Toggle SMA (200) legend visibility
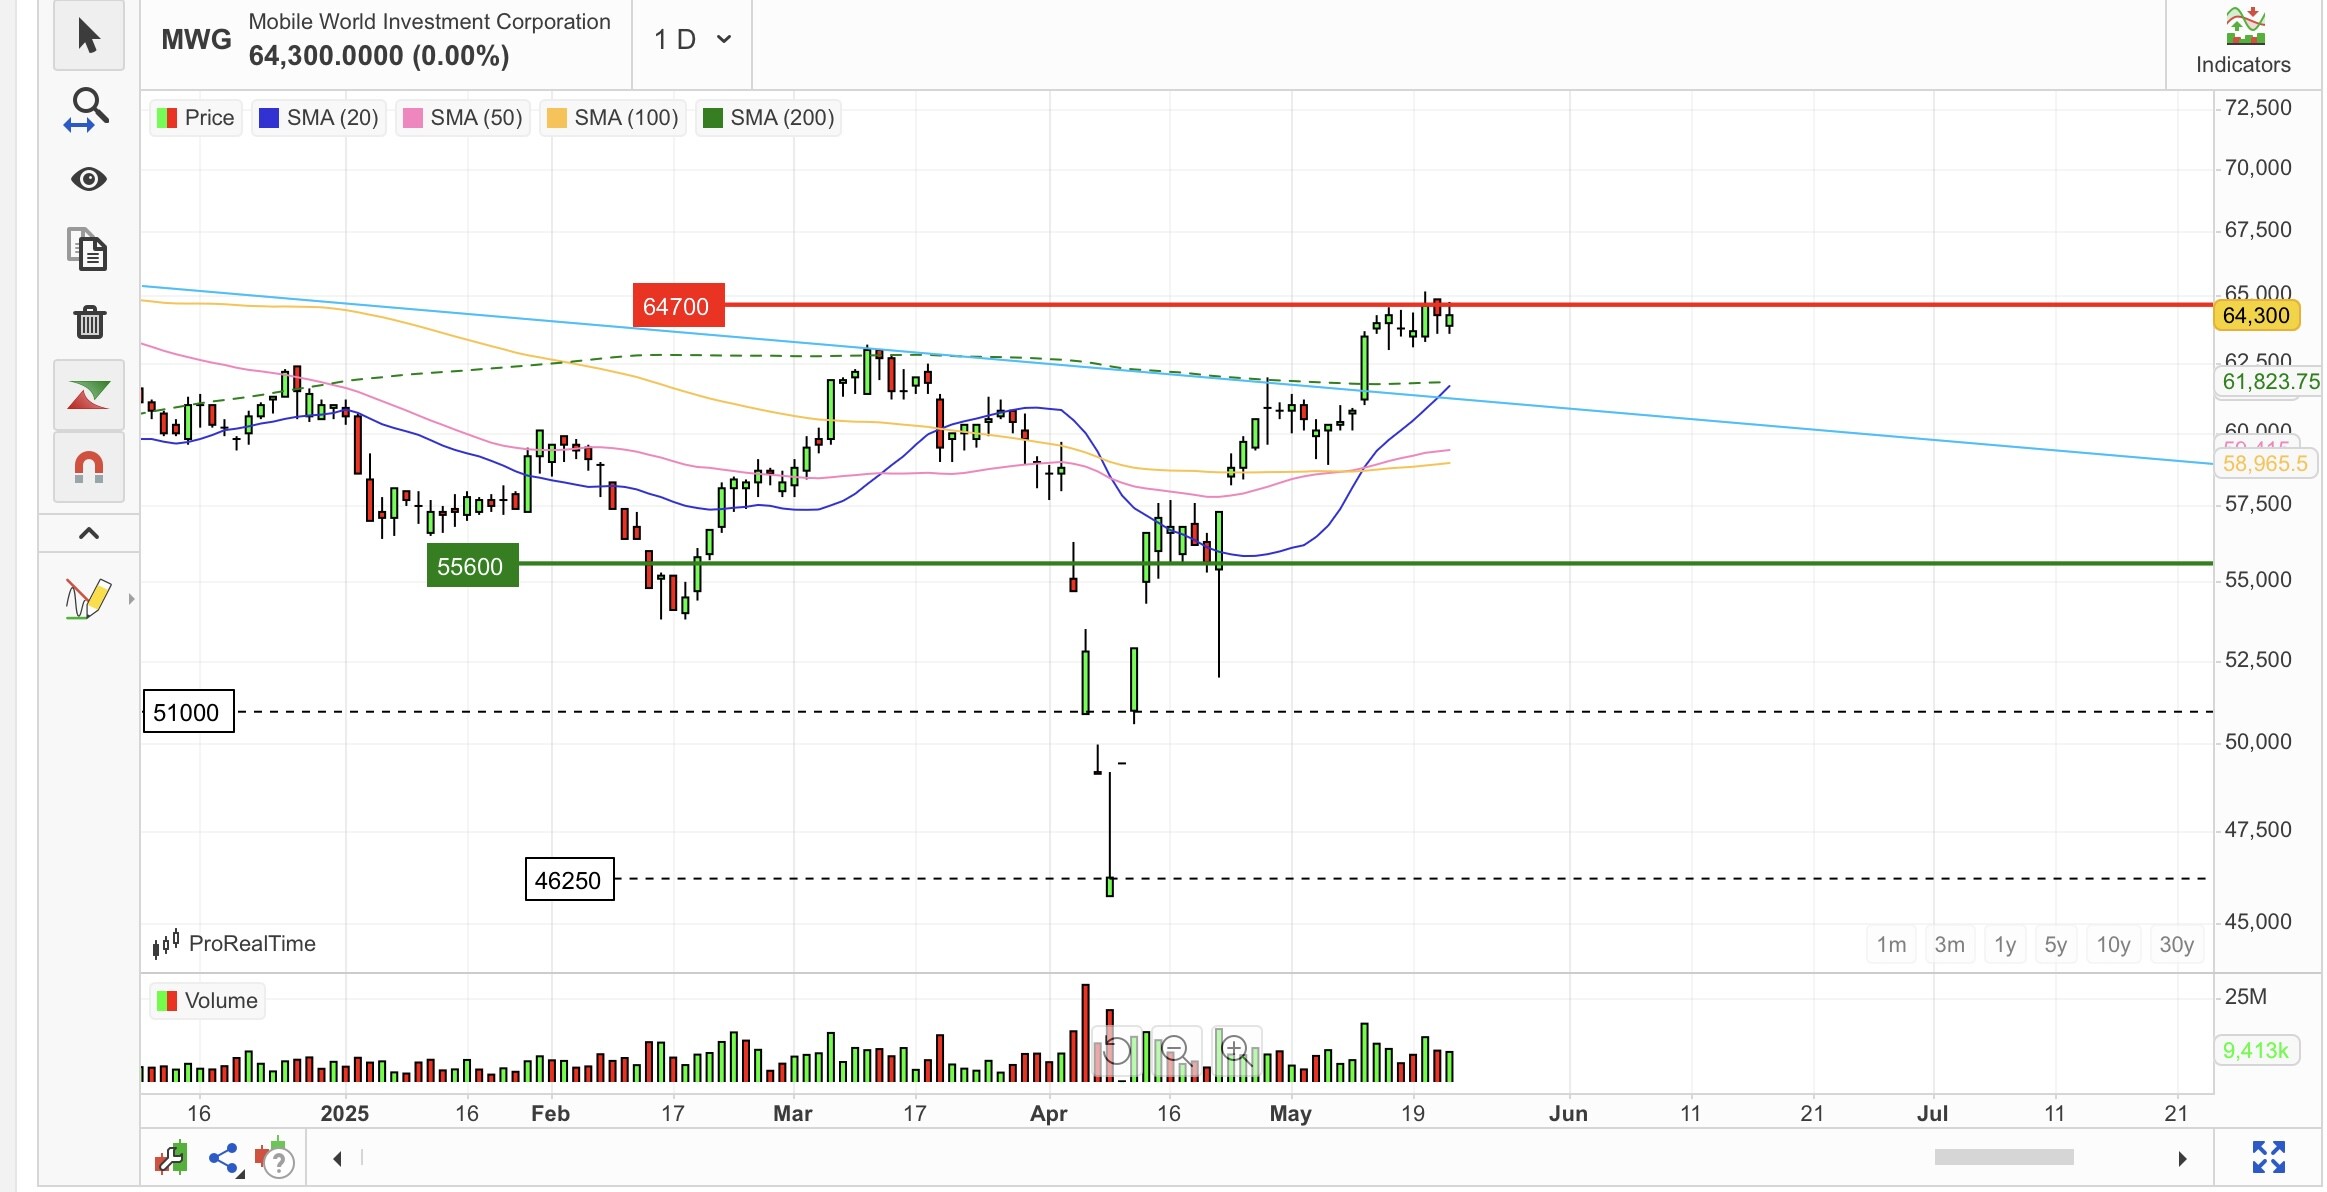This screenshot has height=1192, width=2327. pos(768,118)
